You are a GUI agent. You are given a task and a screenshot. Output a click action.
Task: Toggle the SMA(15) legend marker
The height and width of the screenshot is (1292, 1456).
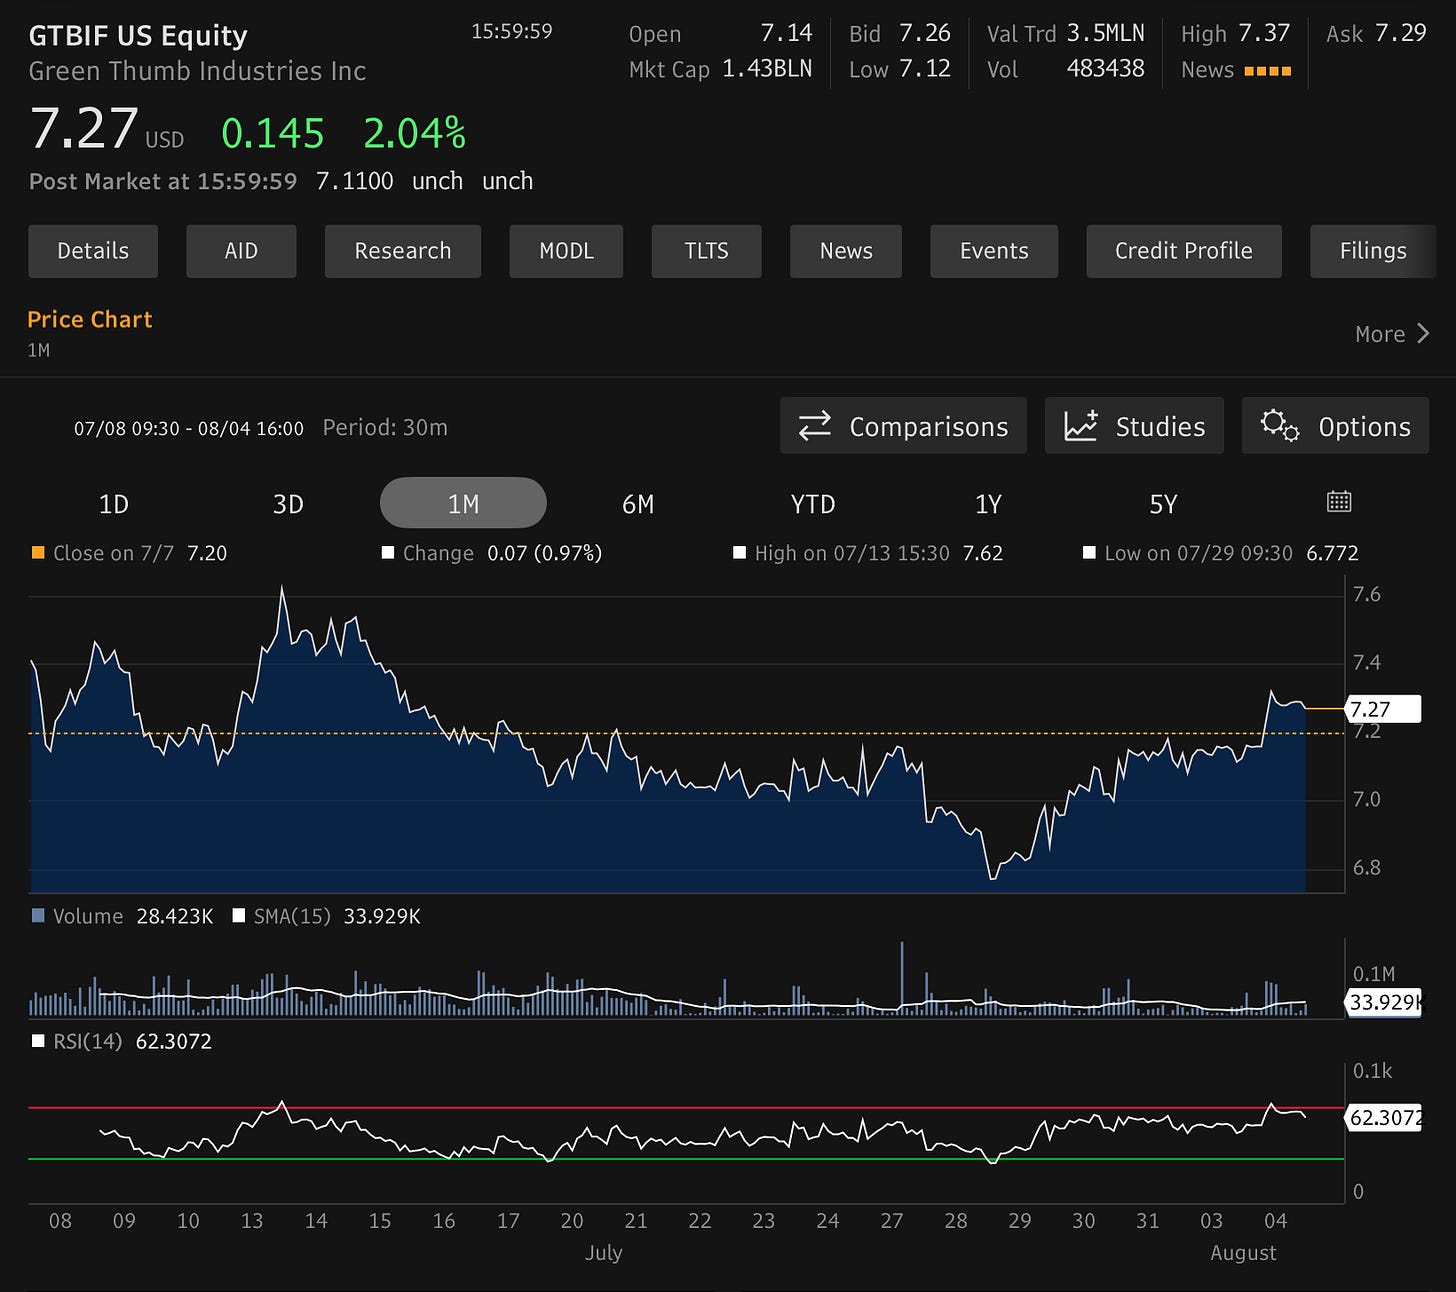pos(239,916)
